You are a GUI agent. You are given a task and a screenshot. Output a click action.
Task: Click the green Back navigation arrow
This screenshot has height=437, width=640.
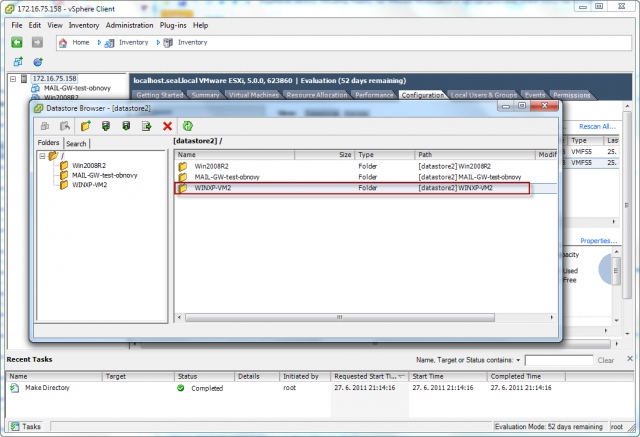tap(17, 42)
